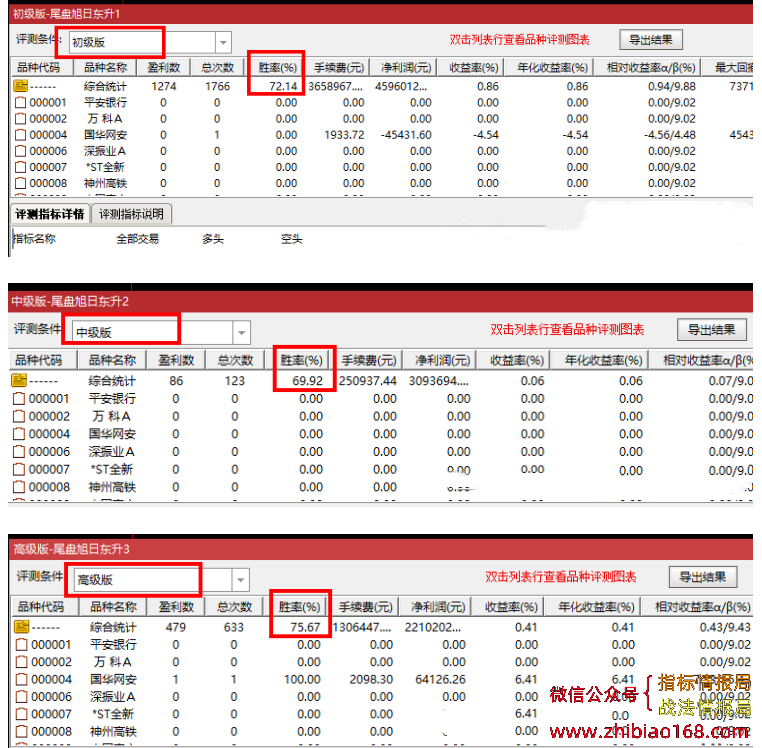Click 全部交易 column label in details panel
The width and height of the screenshot is (762, 748).
[138, 239]
